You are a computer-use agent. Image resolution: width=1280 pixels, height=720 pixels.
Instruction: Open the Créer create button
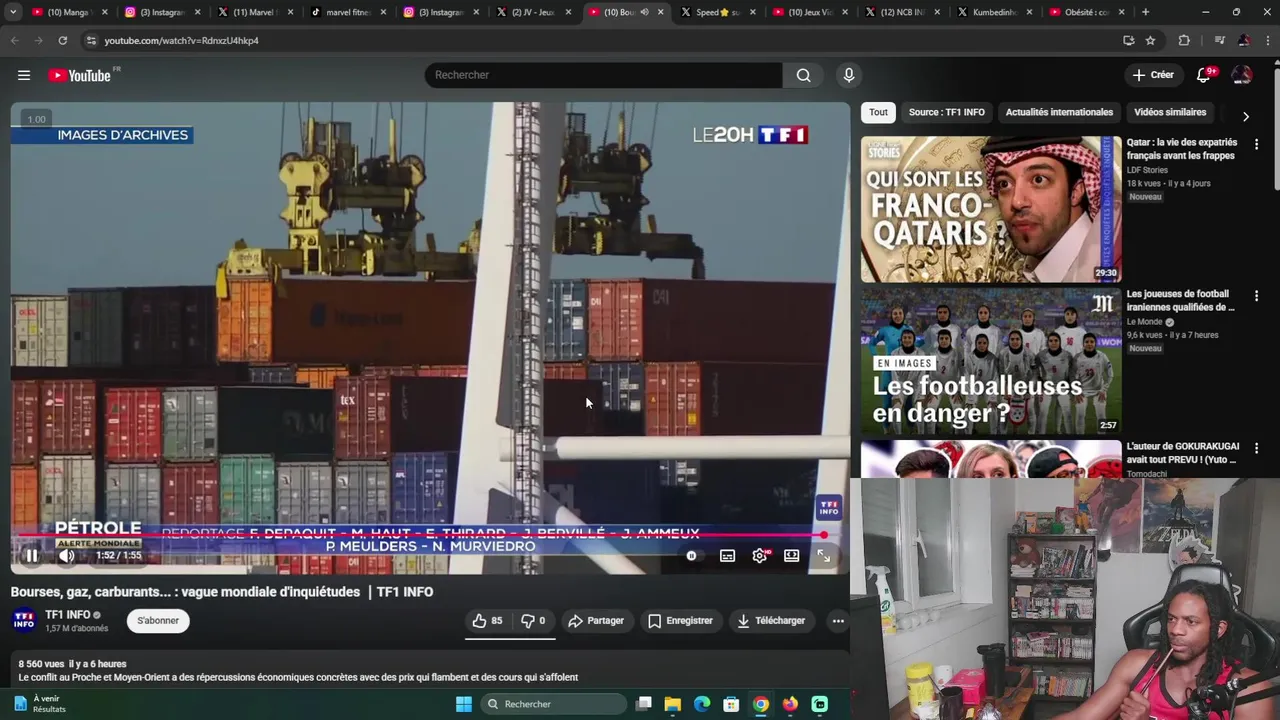(1153, 75)
